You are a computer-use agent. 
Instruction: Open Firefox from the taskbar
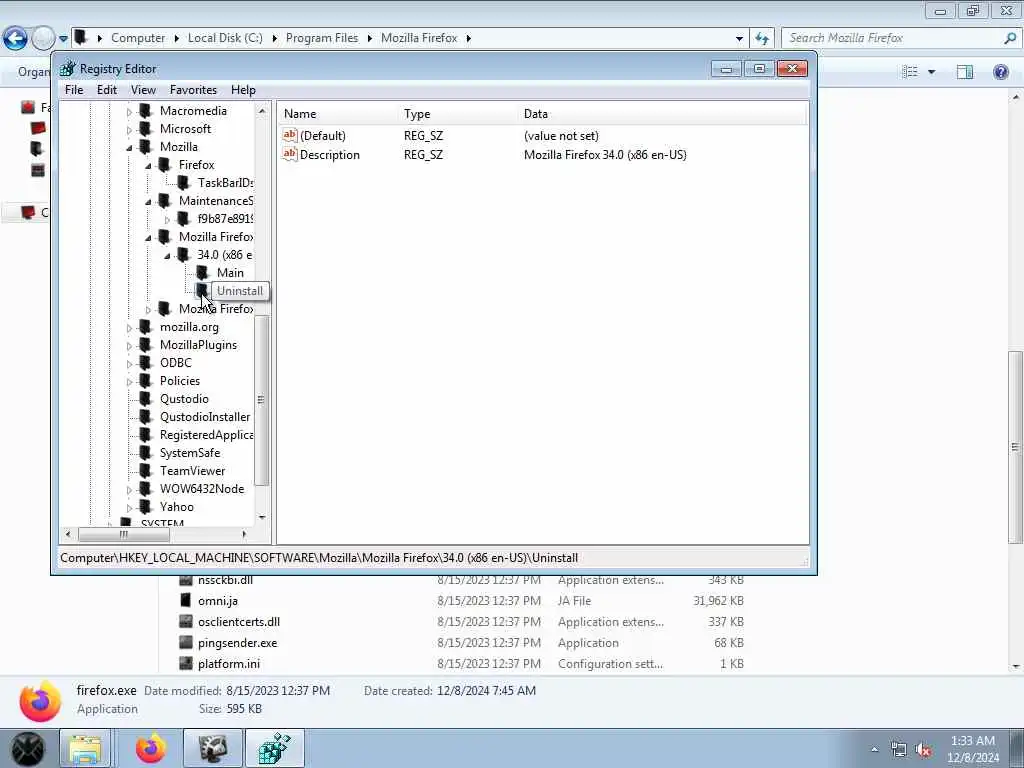150,748
